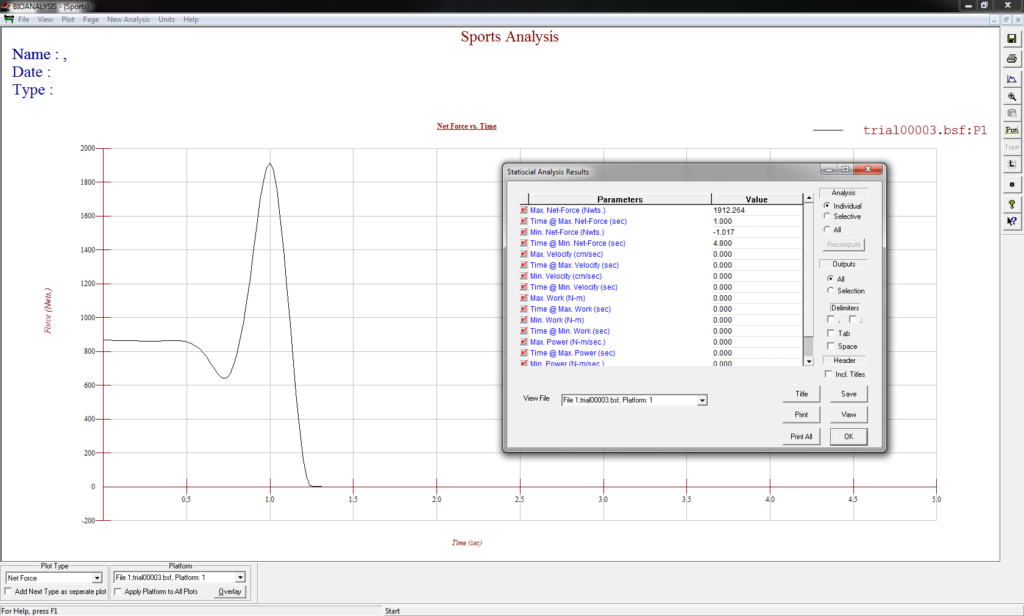Viewport: 1024px width, 616px height.
Task: Enable the Tab delimiter checkbox
Action: (x=831, y=333)
